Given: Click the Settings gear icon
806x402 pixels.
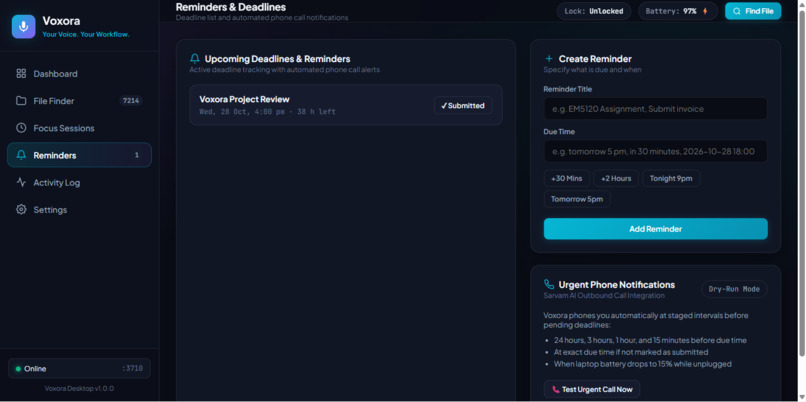Looking at the screenshot, I should [x=21, y=210].
